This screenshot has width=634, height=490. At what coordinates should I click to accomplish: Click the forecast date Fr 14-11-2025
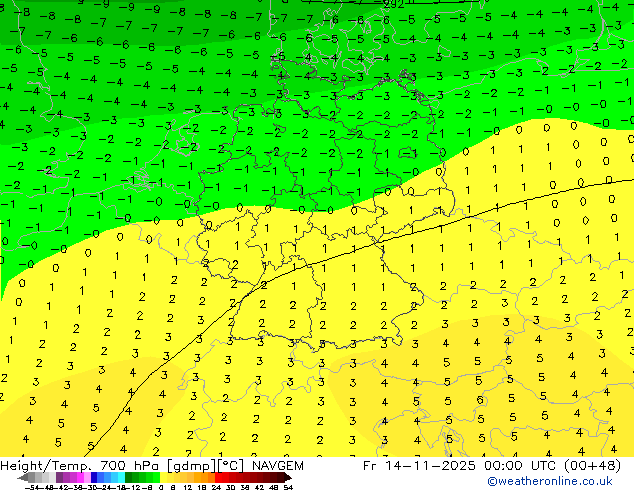(419, 466)
